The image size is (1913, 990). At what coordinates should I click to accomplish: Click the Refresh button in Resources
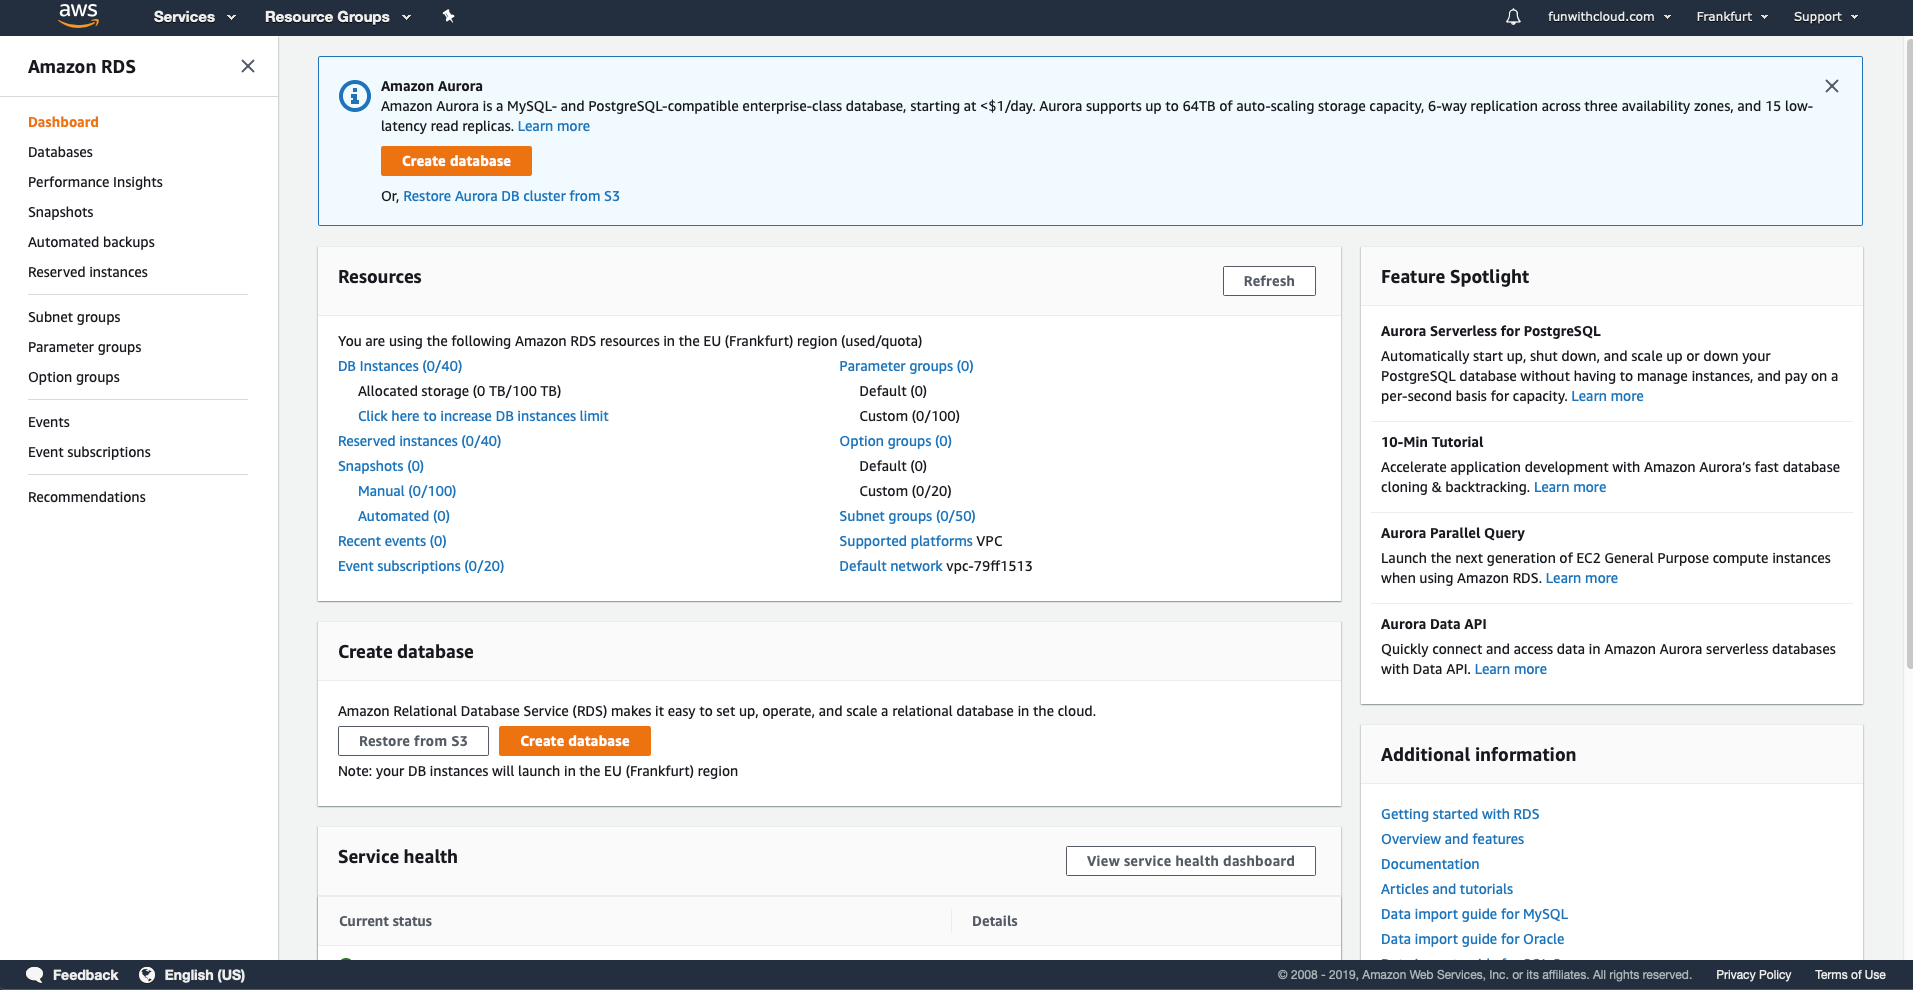coord(1269,281)
